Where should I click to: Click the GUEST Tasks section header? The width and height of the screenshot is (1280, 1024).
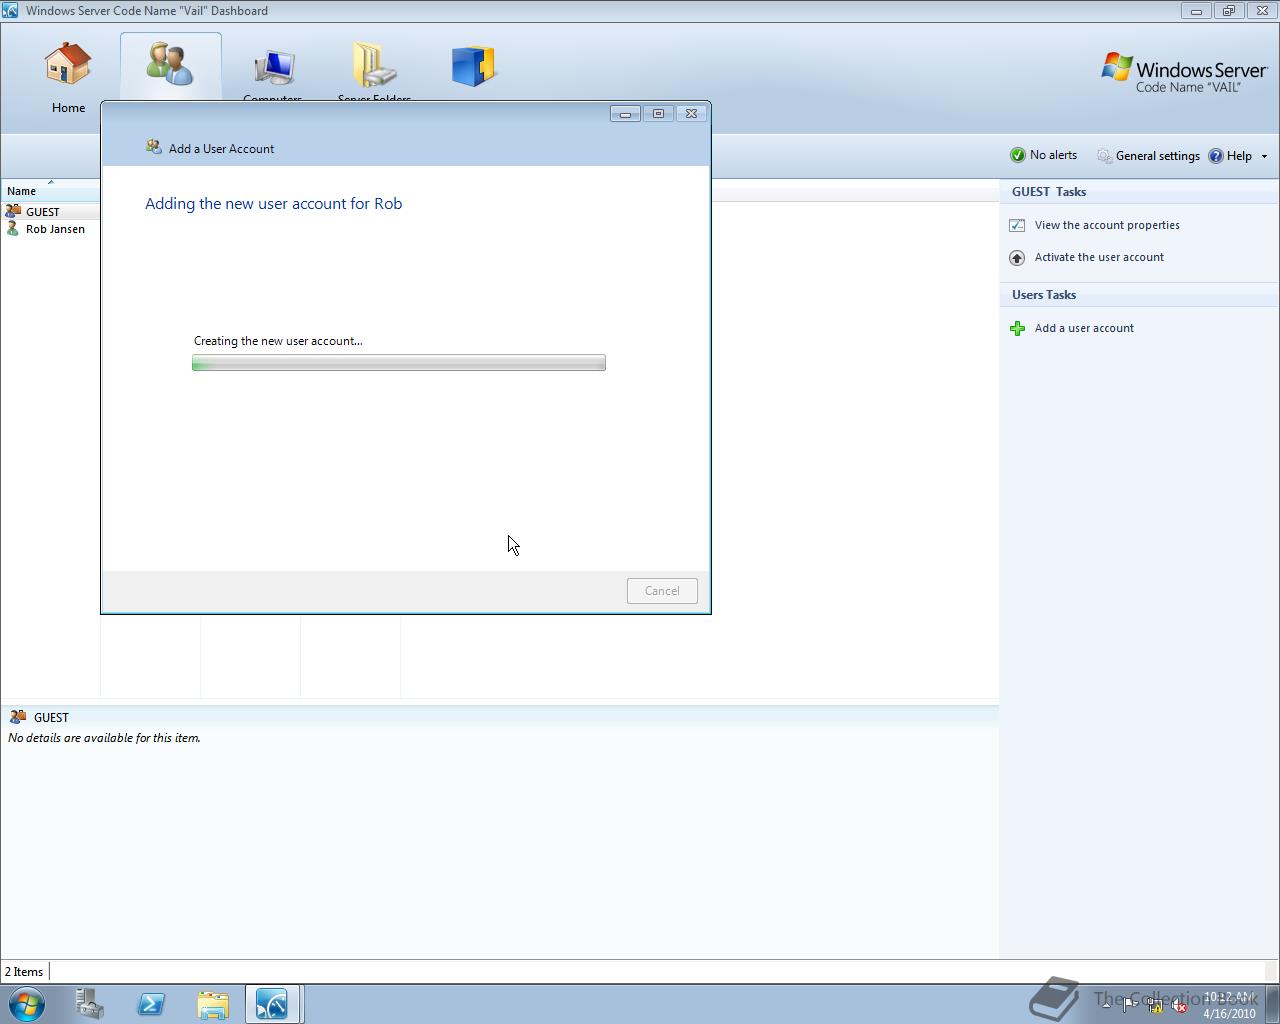coord(1049,192)
